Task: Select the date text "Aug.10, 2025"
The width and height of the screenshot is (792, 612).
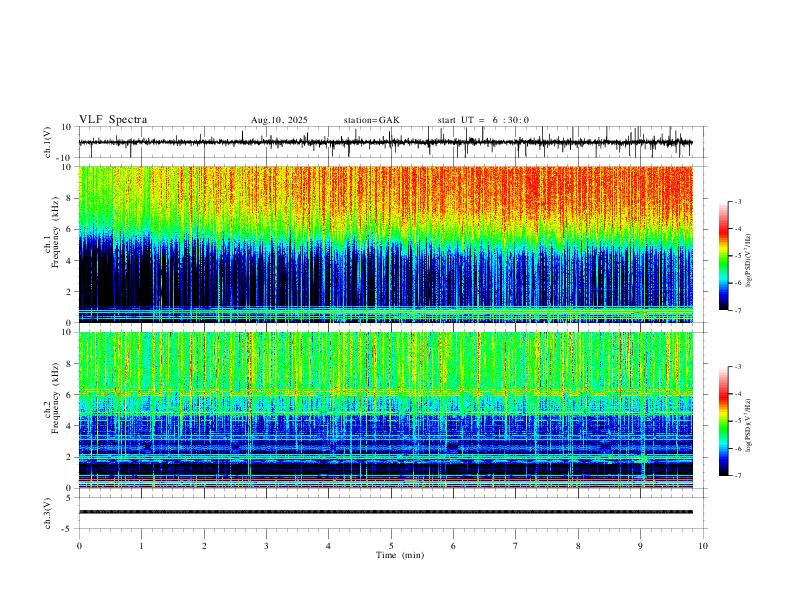Action: [279, 120]
